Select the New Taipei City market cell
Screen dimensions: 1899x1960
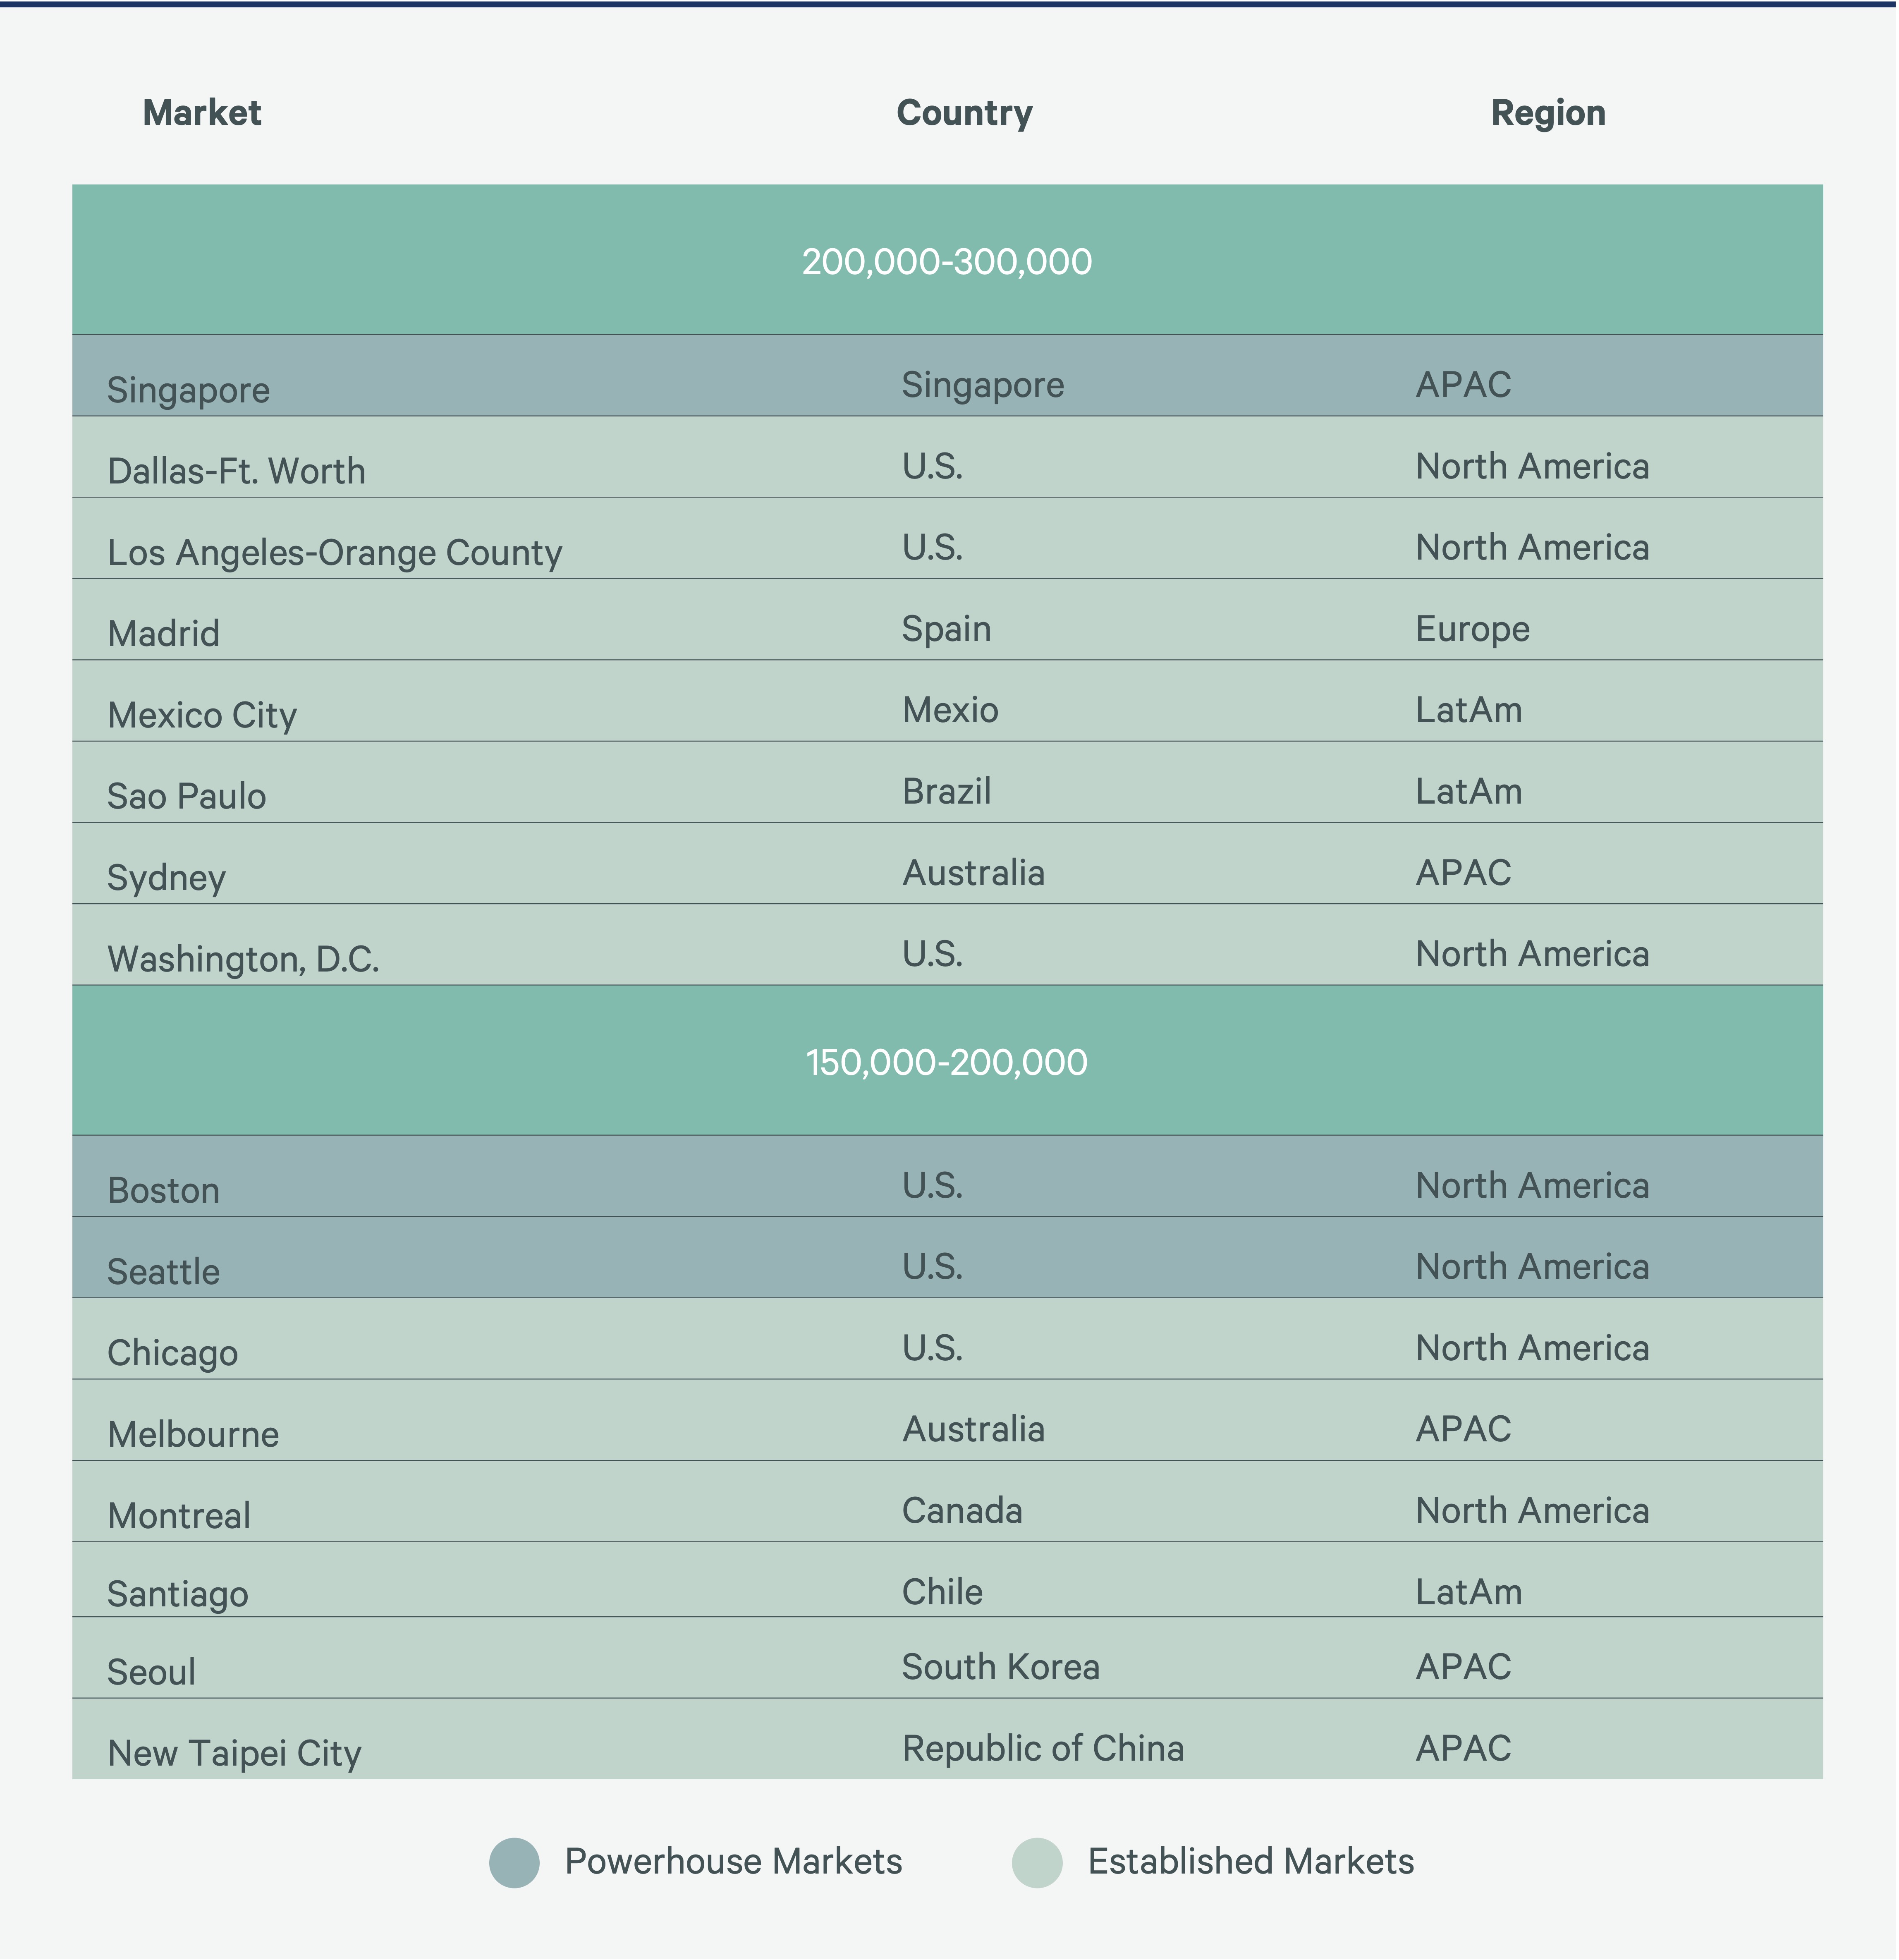click(x=235, y=1754)
